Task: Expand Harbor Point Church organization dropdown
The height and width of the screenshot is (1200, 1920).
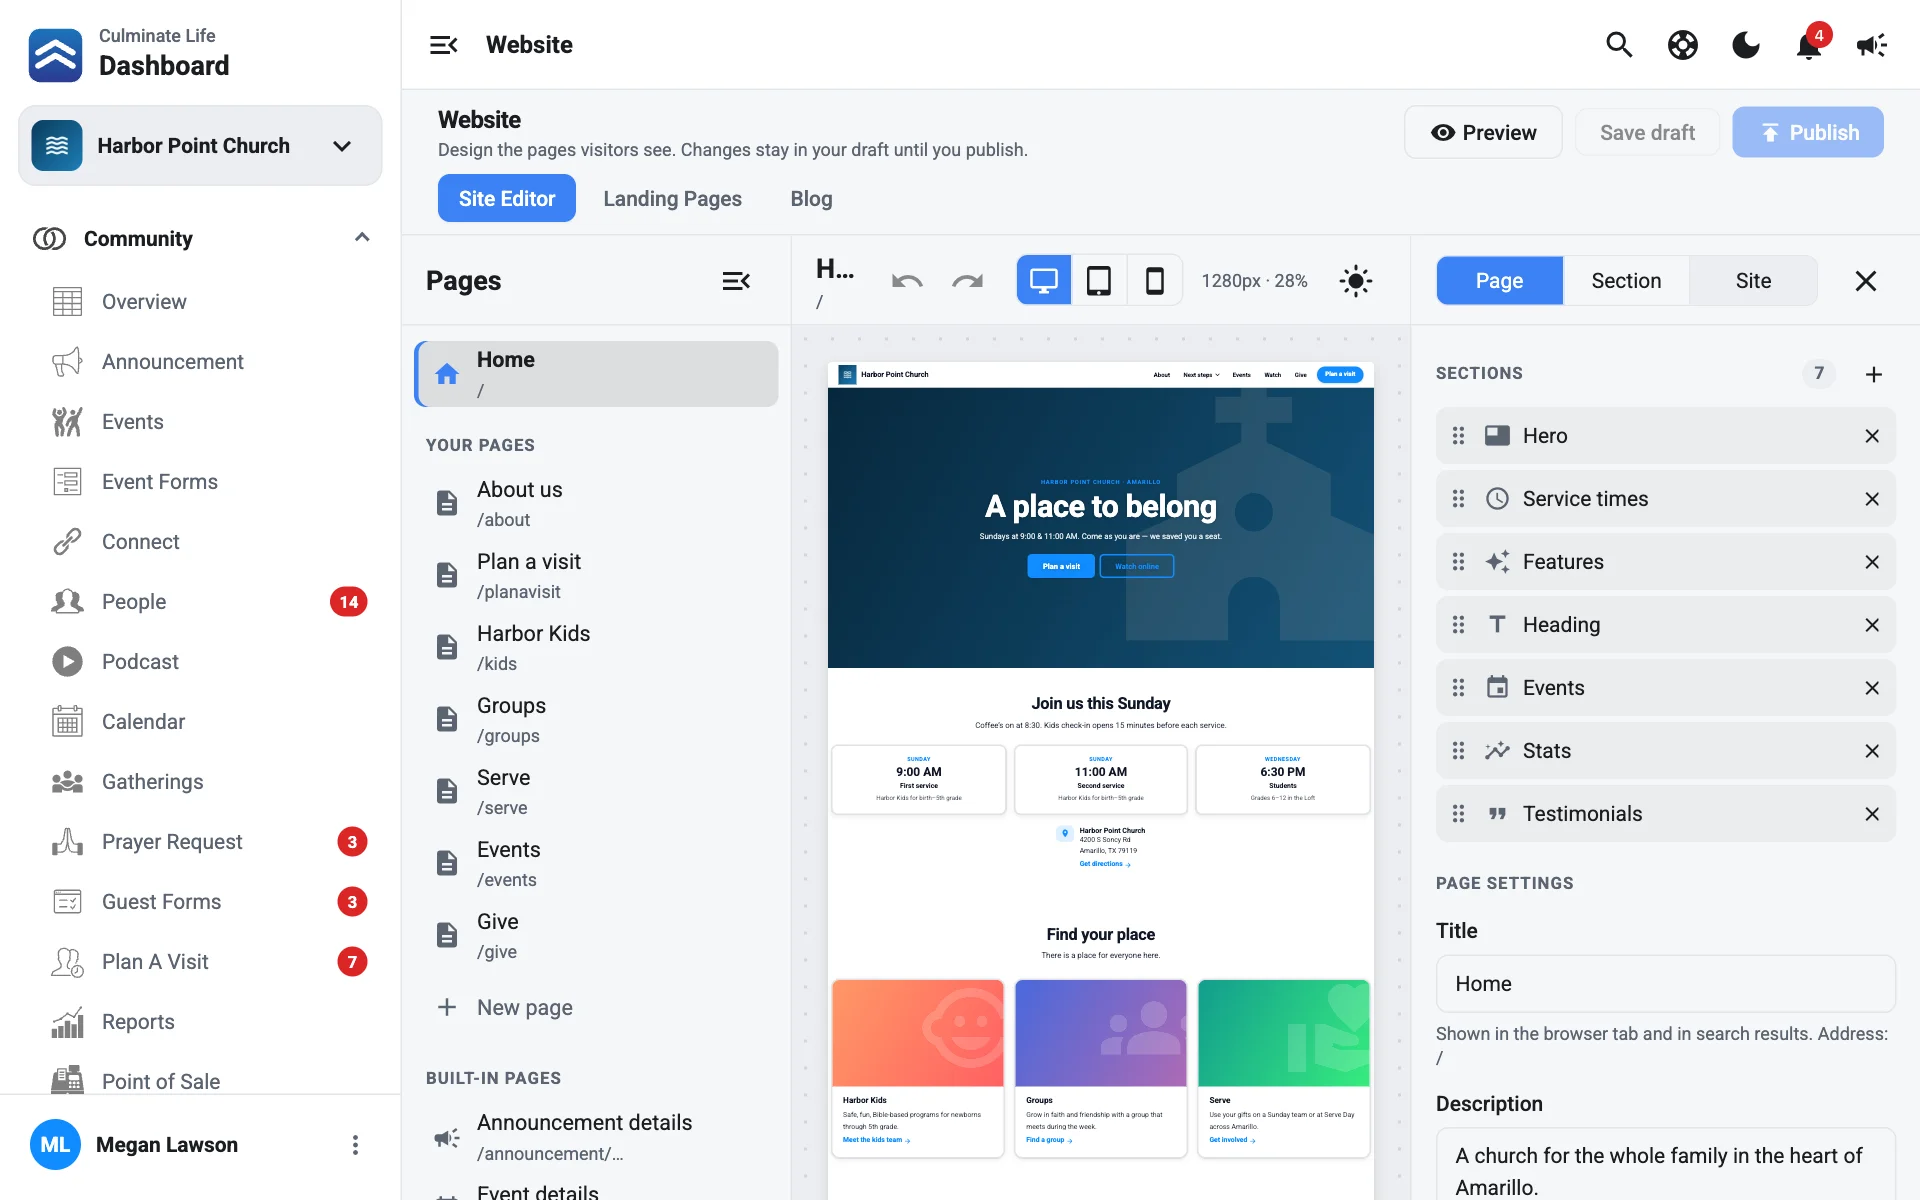Action: 200,146
